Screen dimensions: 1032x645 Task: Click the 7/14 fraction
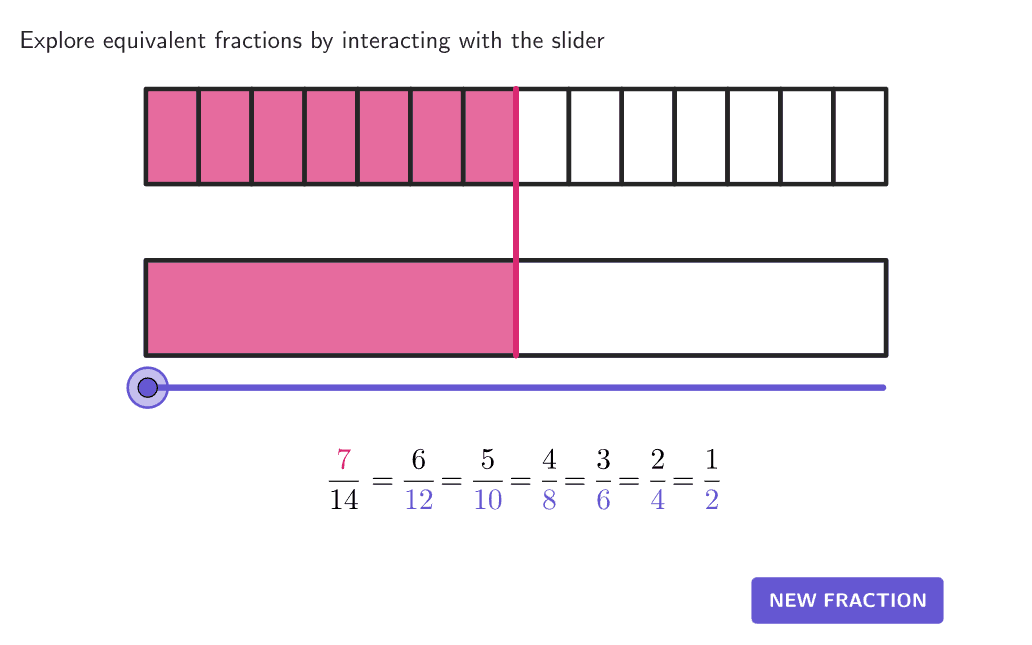(x=343, y=480)
